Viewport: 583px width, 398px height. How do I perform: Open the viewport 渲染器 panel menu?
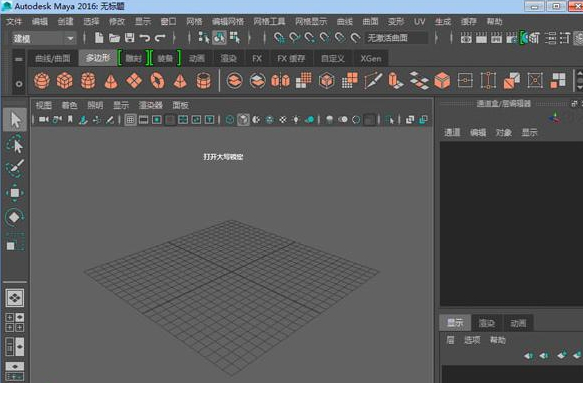[x=151, y=105]
